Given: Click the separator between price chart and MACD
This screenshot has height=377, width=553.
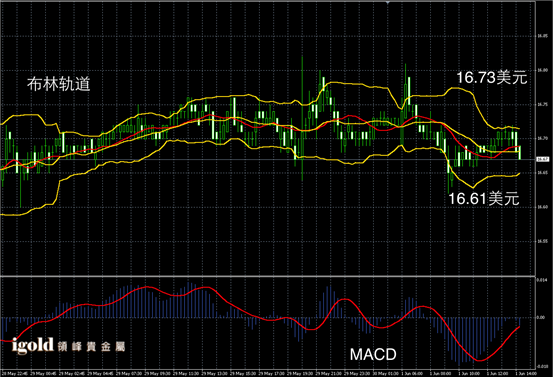Looking at the screenshot, I should click(x=268, y=276).
